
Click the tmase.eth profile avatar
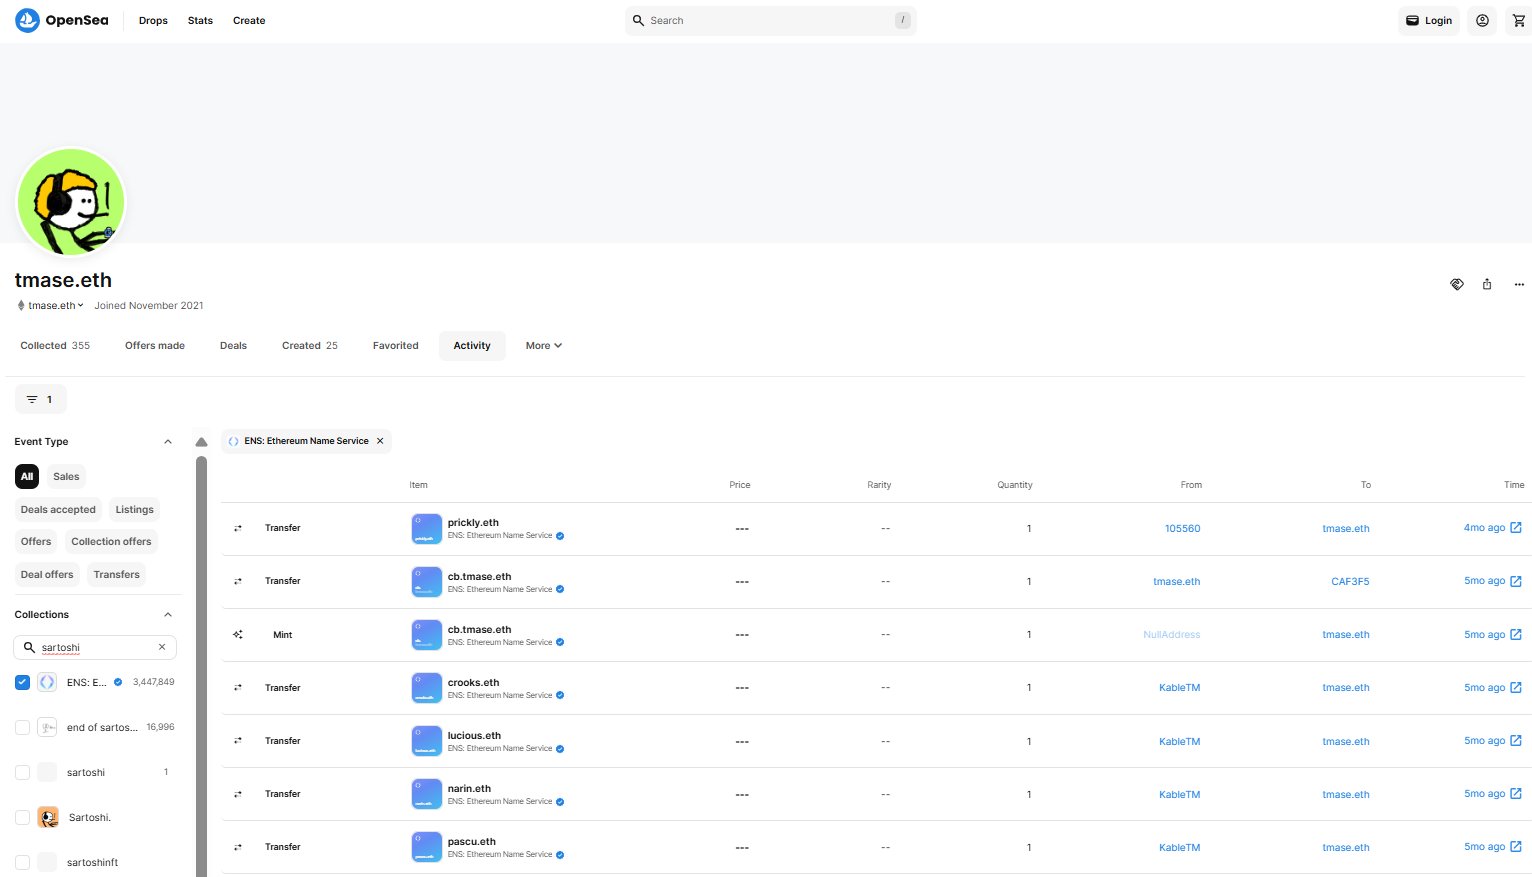tap(71, 202)
